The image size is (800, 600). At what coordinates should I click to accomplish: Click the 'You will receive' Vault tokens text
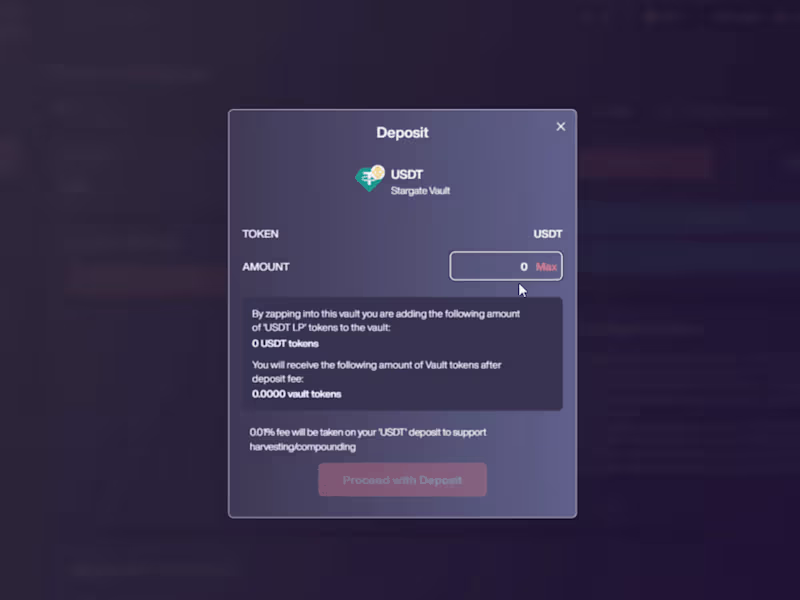[377, 371]
